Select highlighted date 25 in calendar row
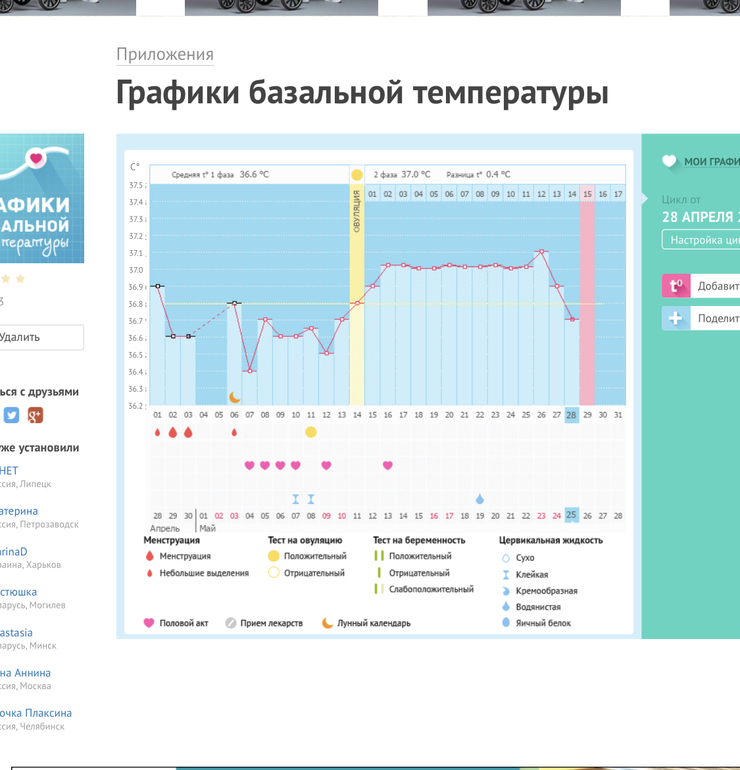This screenshot has height=770, width=740. tap(572, 516)
